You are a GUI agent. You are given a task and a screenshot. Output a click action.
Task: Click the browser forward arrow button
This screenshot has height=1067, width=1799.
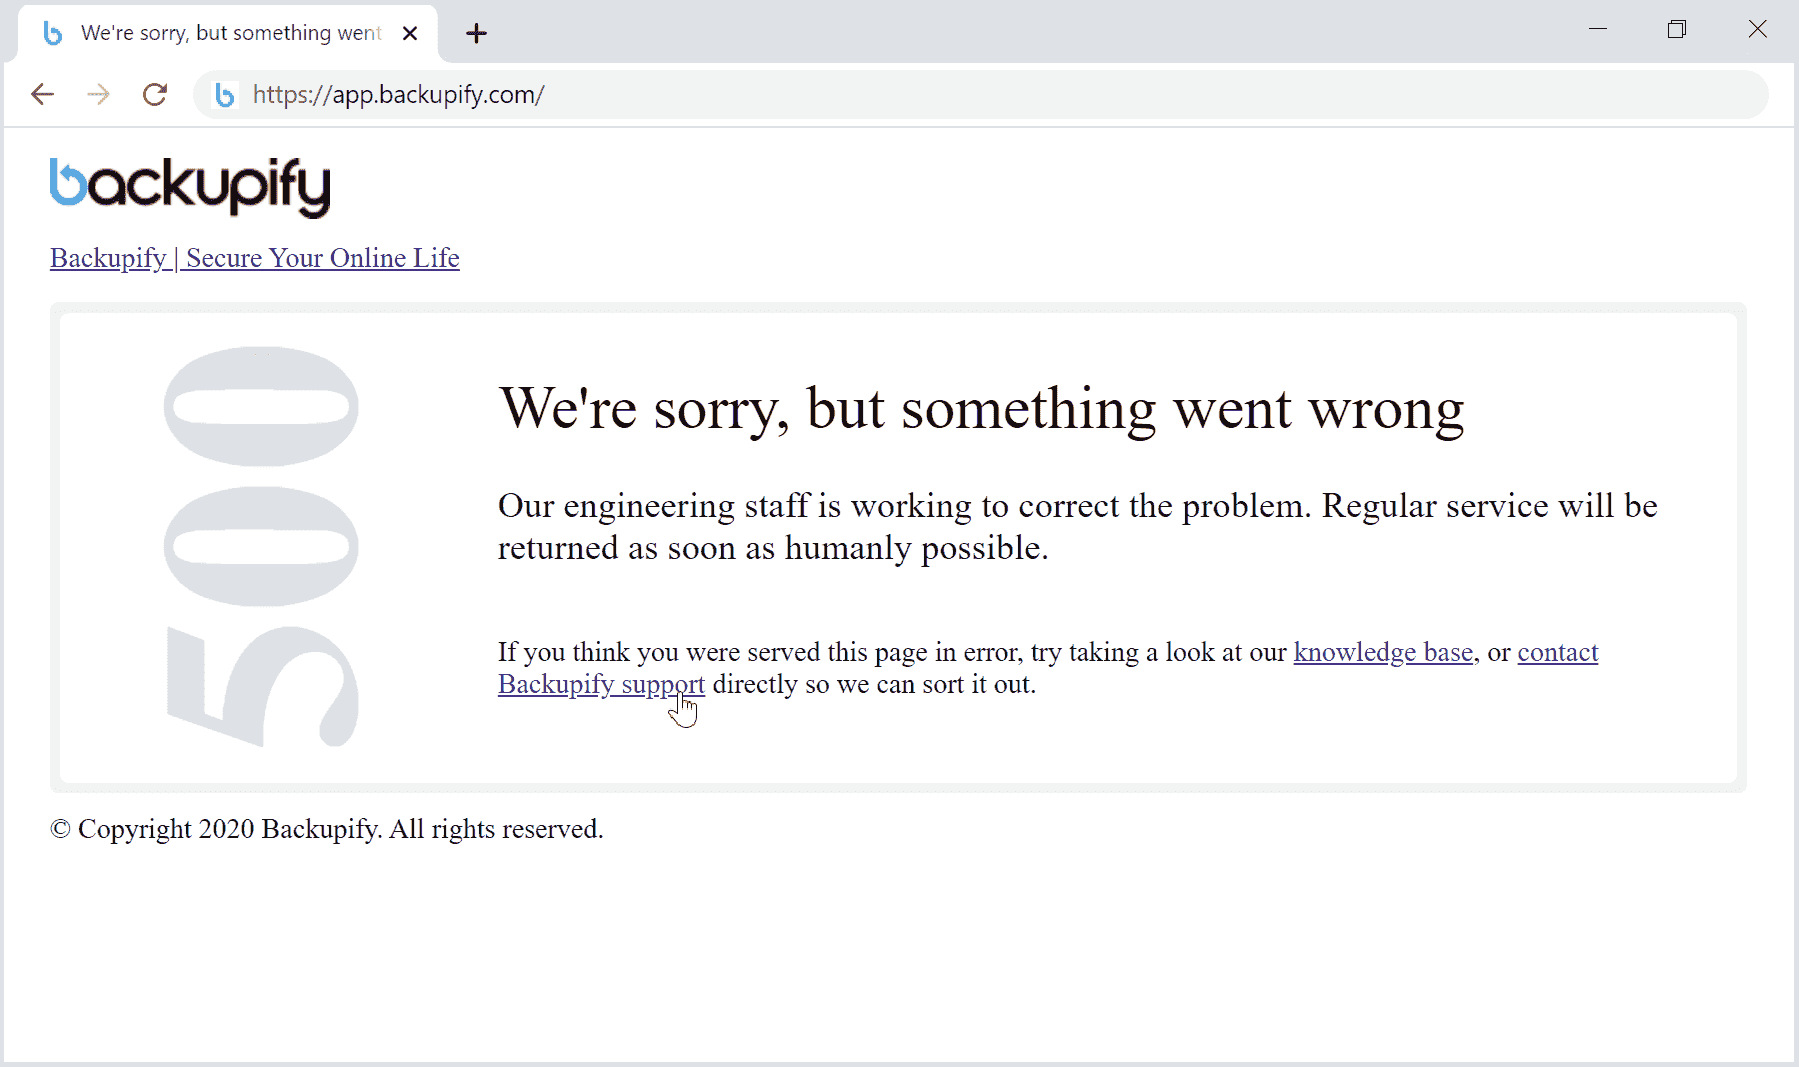(98, 95)
